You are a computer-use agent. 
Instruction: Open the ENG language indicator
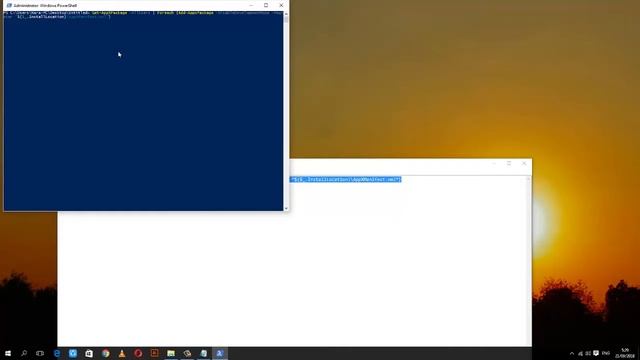(x=606, y=353)
